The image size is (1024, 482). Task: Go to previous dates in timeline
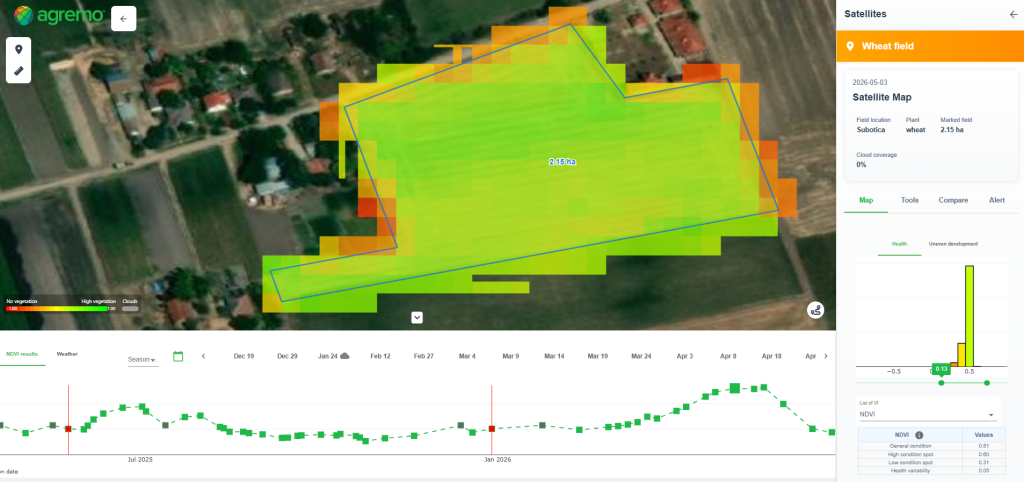(204, 356)
